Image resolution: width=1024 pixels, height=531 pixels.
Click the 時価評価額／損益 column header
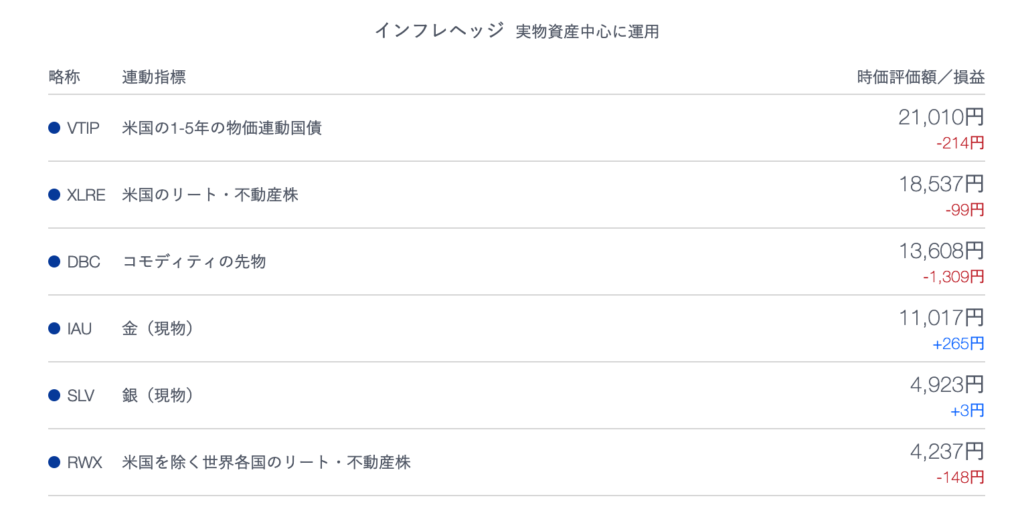(921, 77)
